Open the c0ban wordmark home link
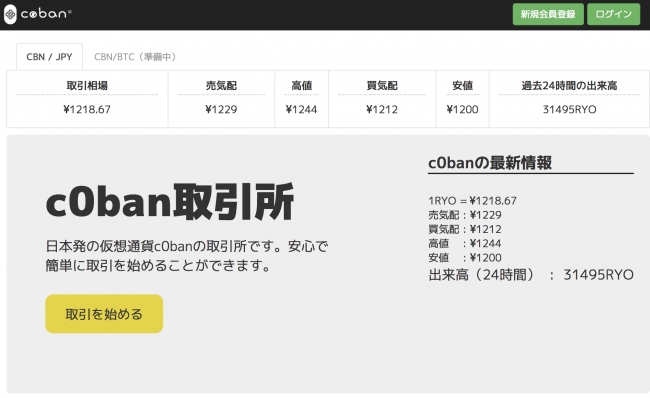The height and width of the screenshot is (398, 650). [x=46, y=14]
